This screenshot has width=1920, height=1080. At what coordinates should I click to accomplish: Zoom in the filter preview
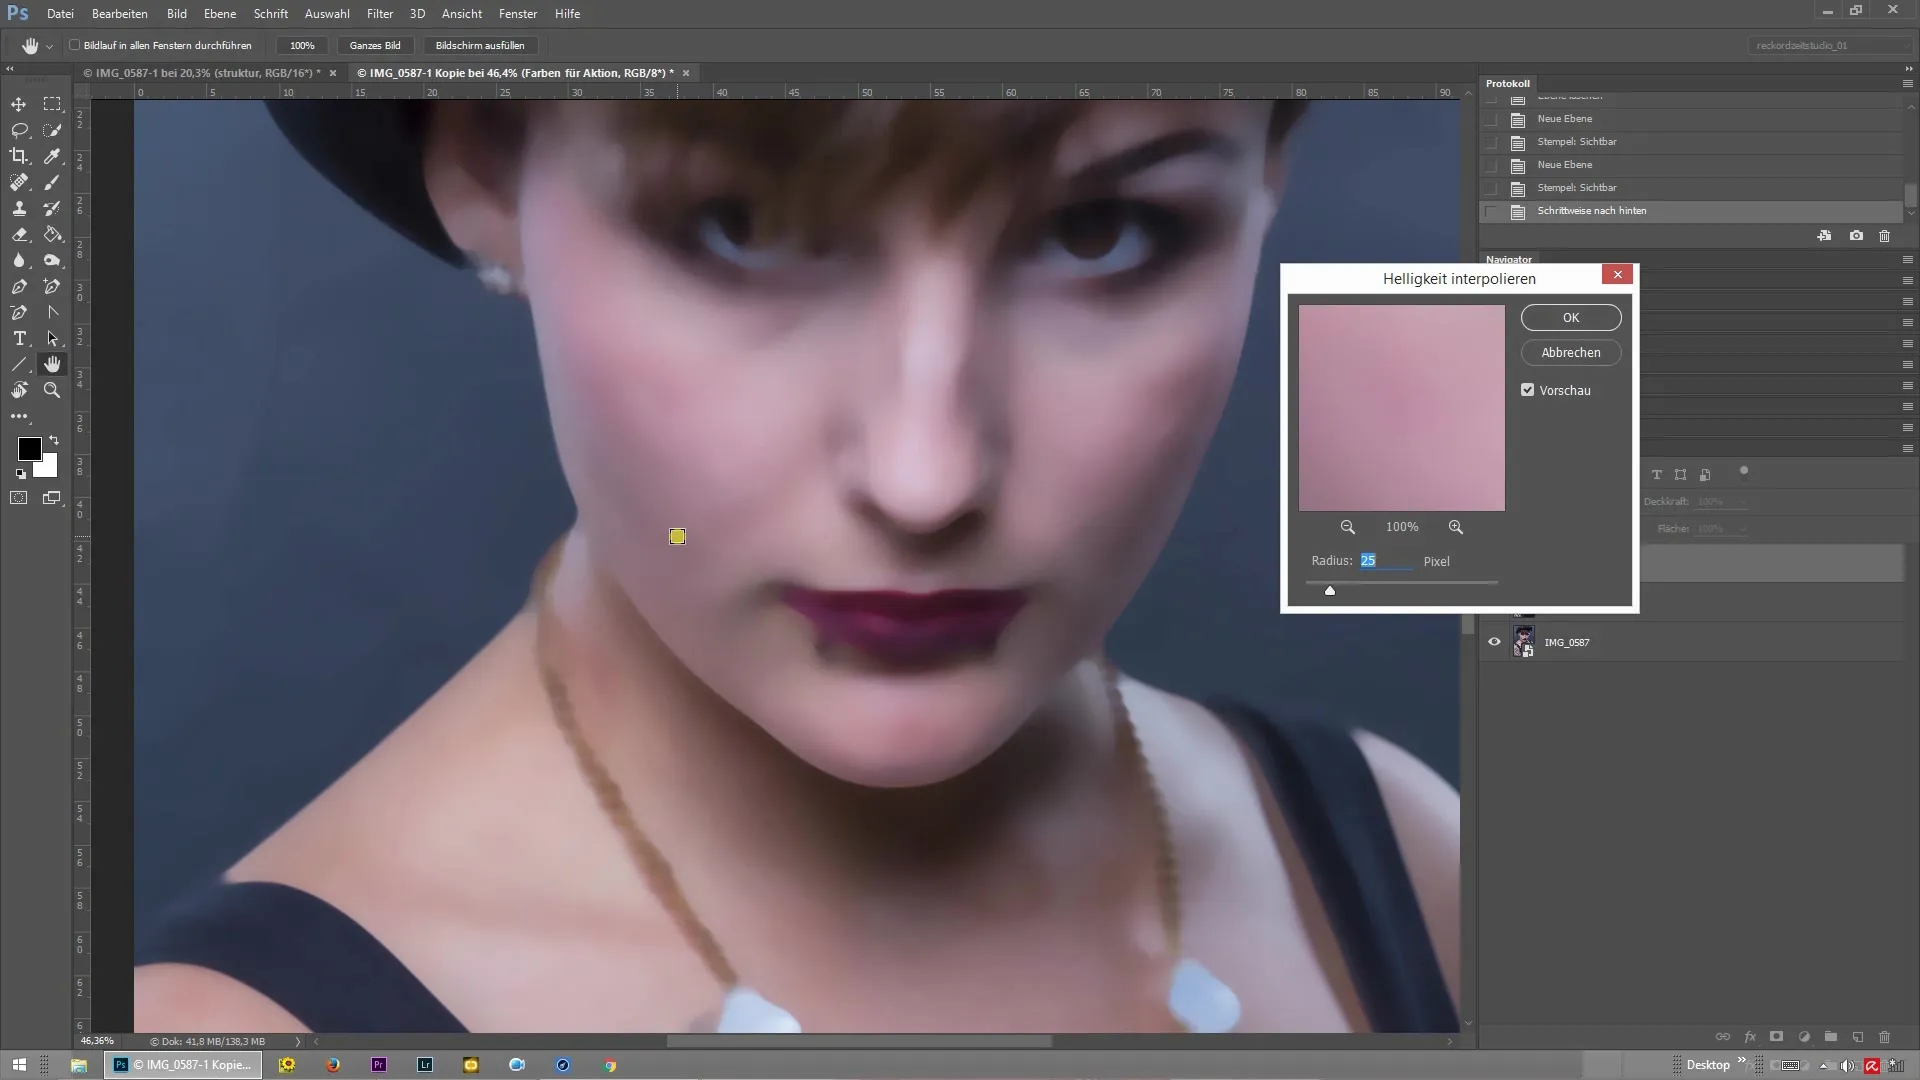[x=1455, y=527]
